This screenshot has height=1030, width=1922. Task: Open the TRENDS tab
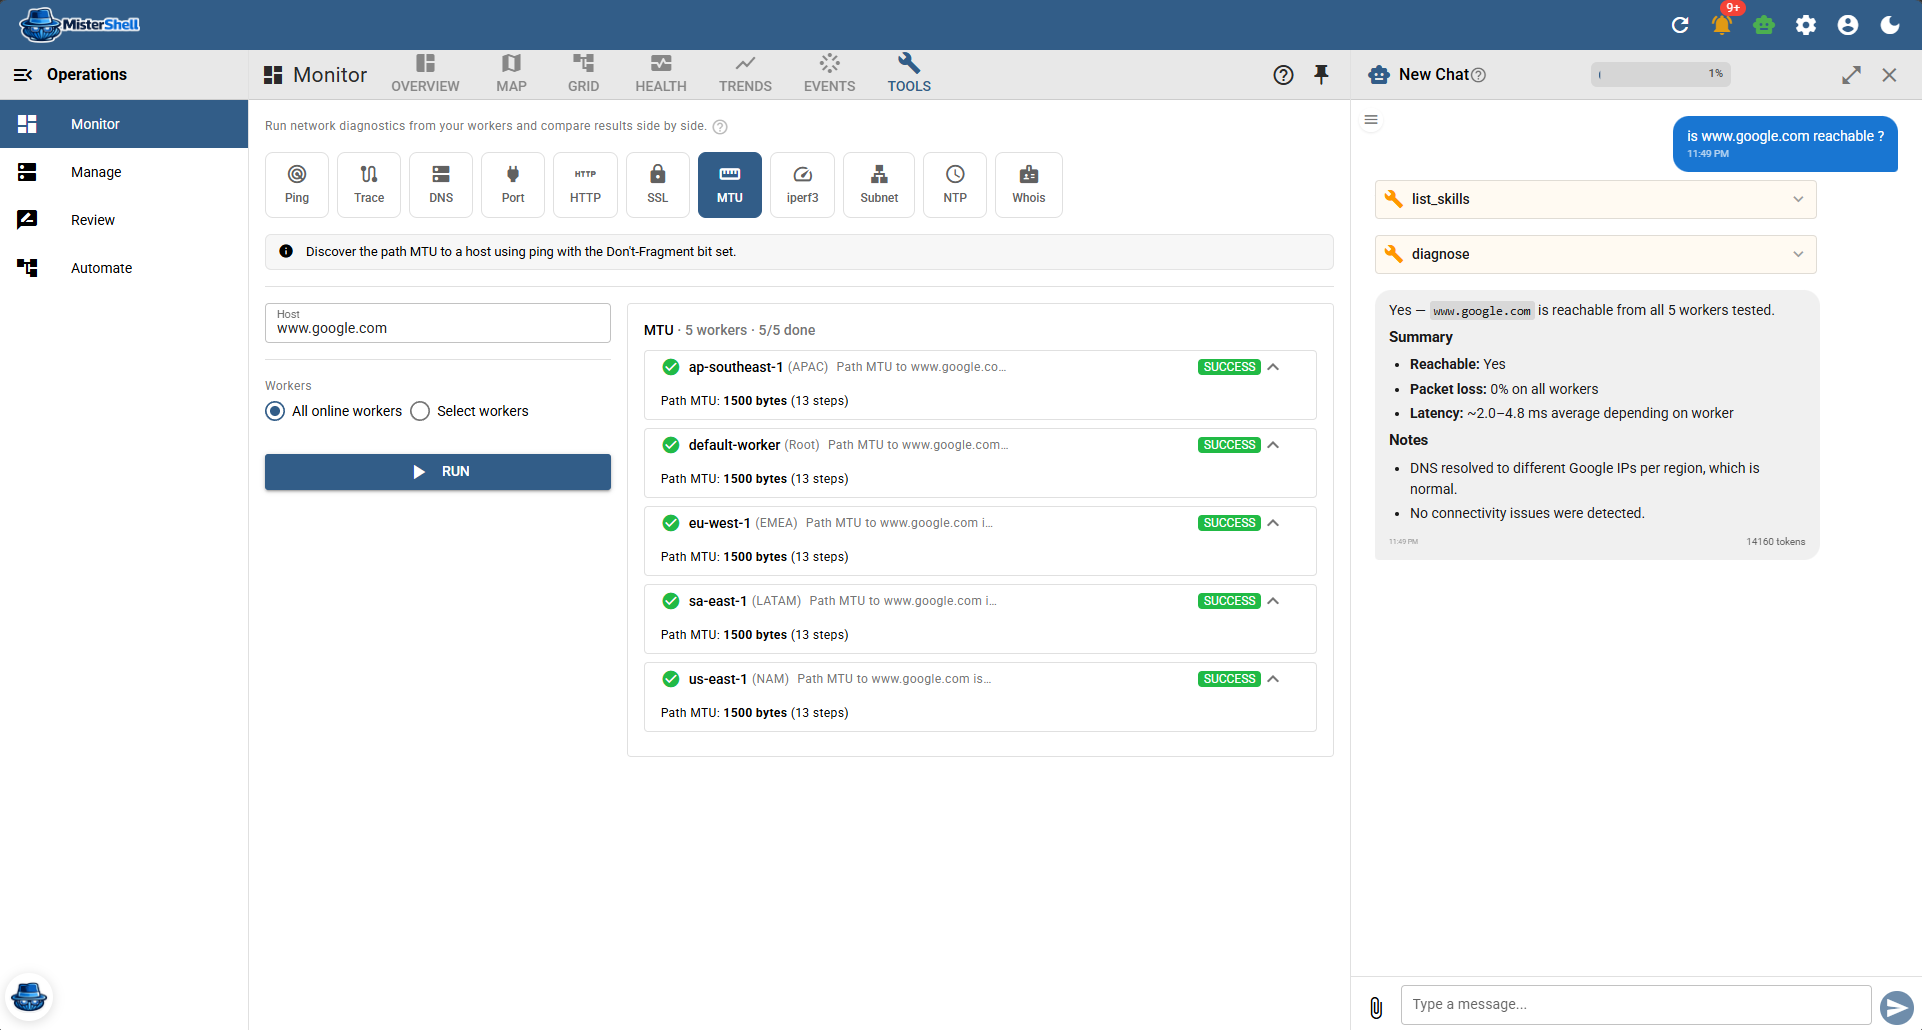[x=745, y=75]
